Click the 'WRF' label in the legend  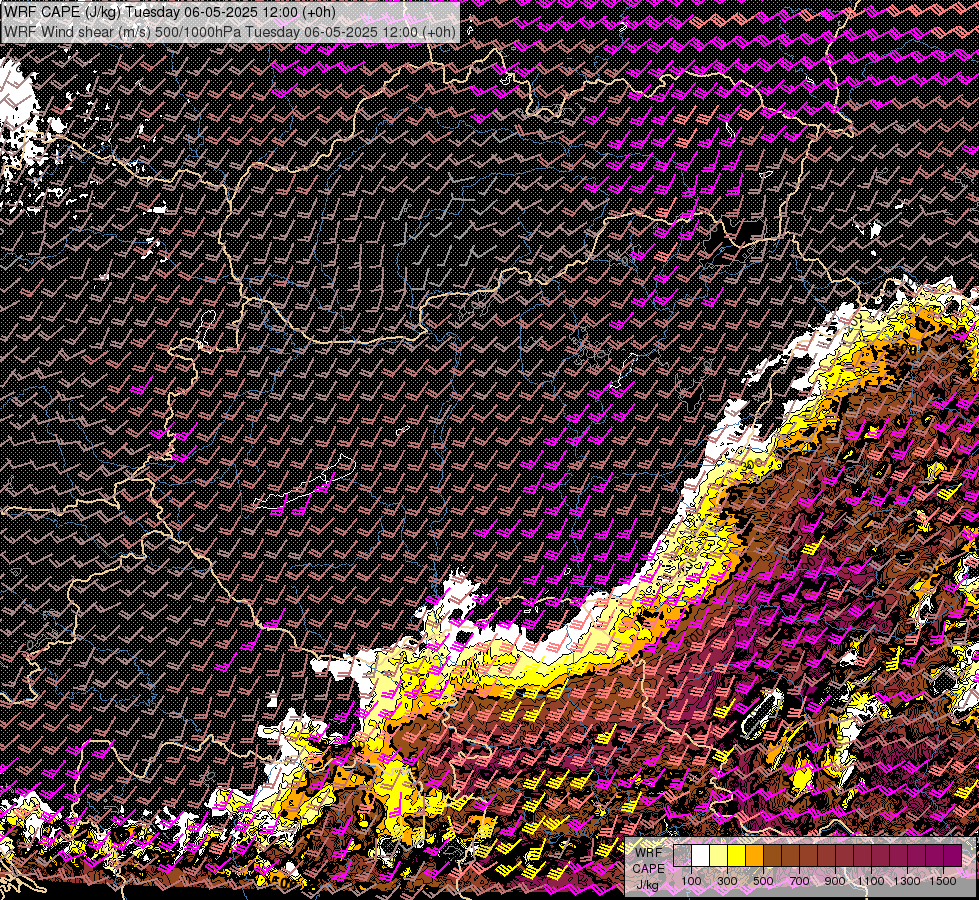click(649, 853)
